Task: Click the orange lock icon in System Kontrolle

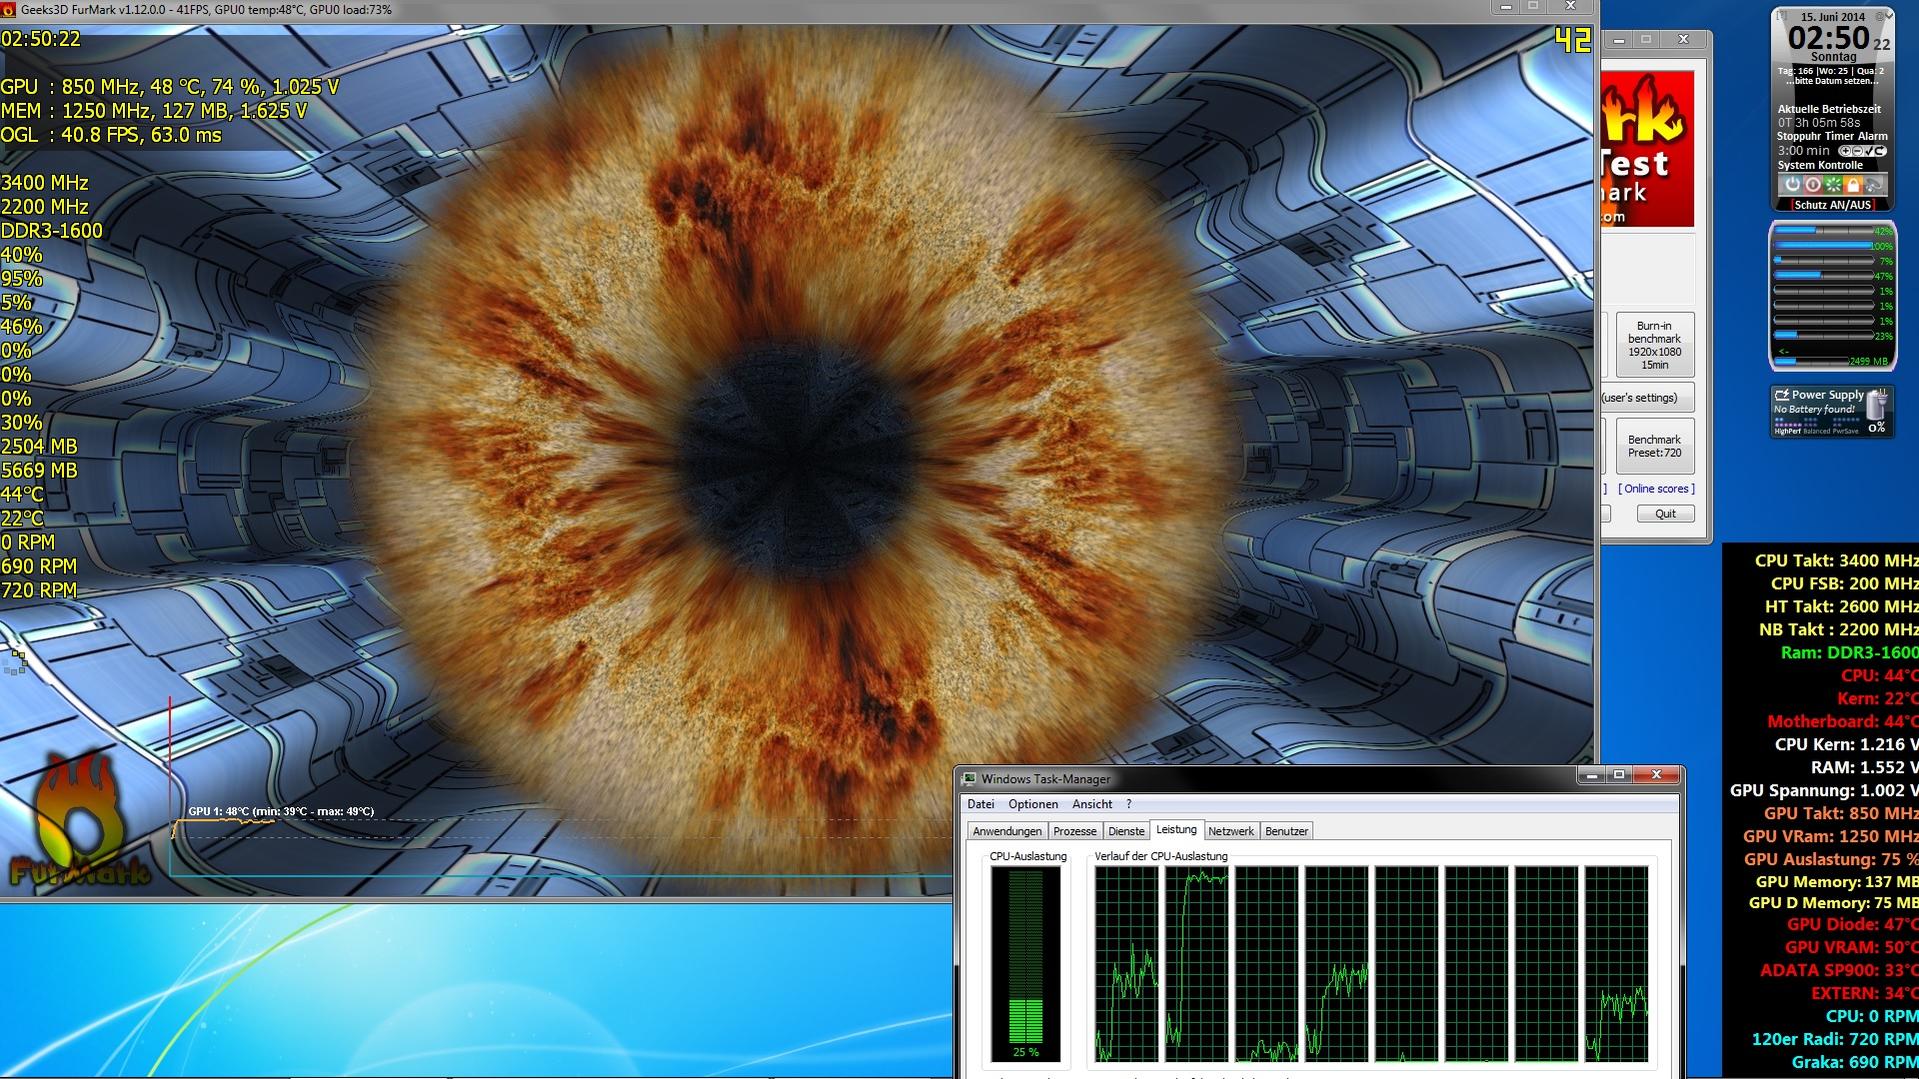Action: pyautogui.click(x=1853, y=185)
